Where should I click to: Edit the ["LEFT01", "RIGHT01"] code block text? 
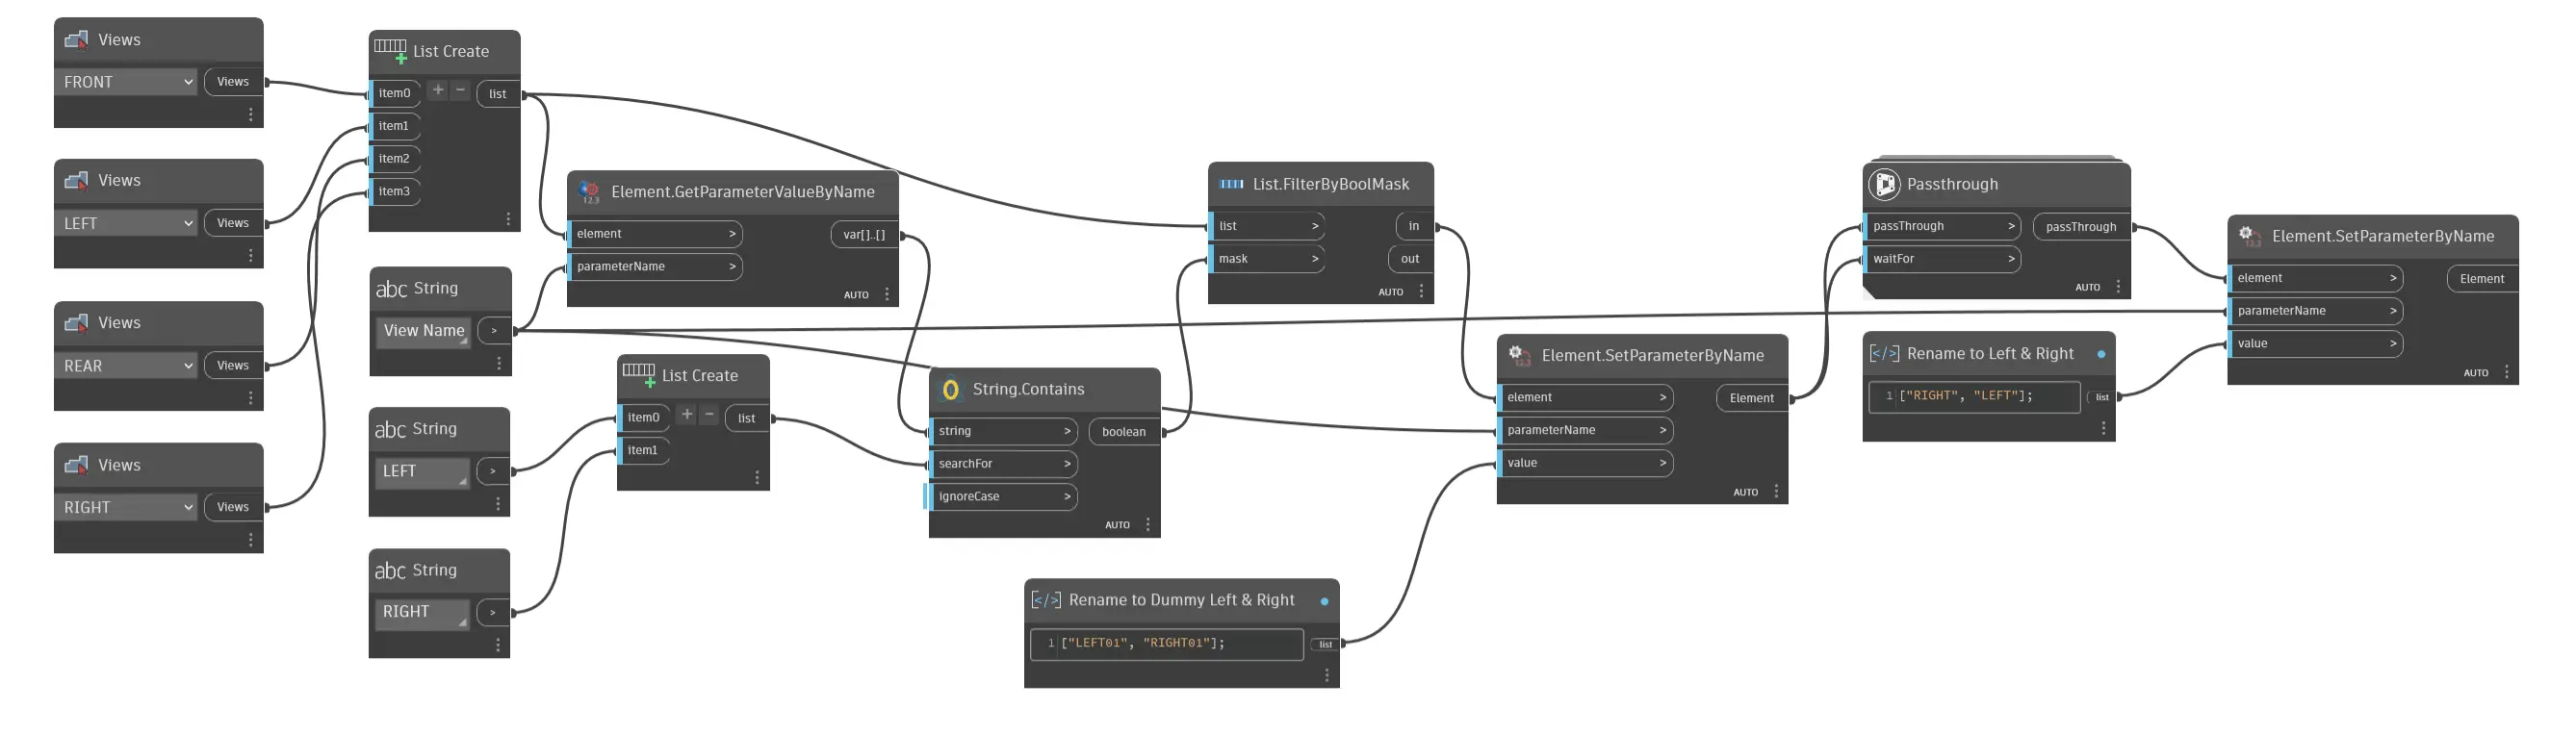1167,644
